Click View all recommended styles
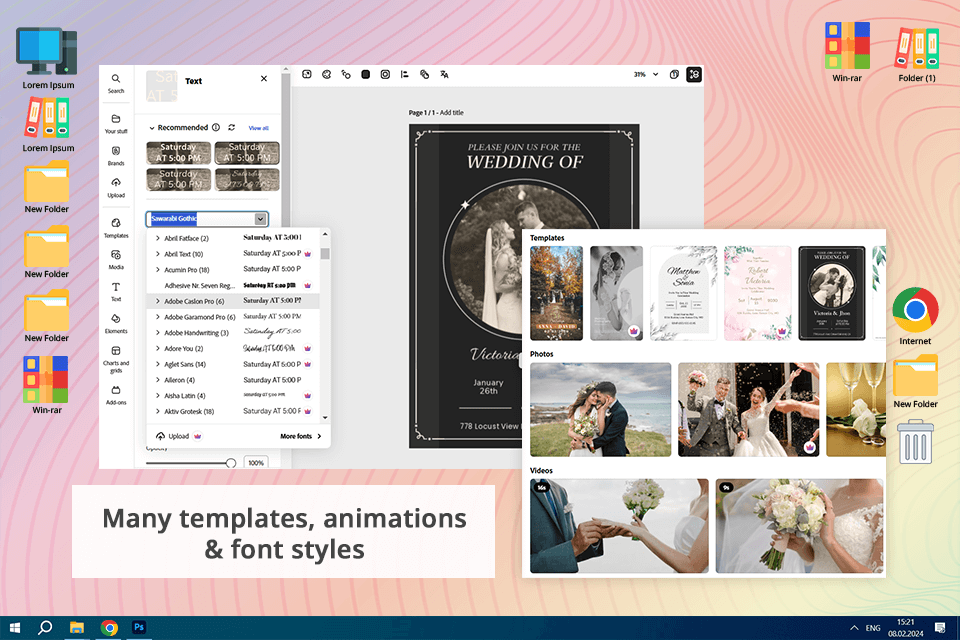960x640 pixels. pyautogui.click(x=258, y=128)
